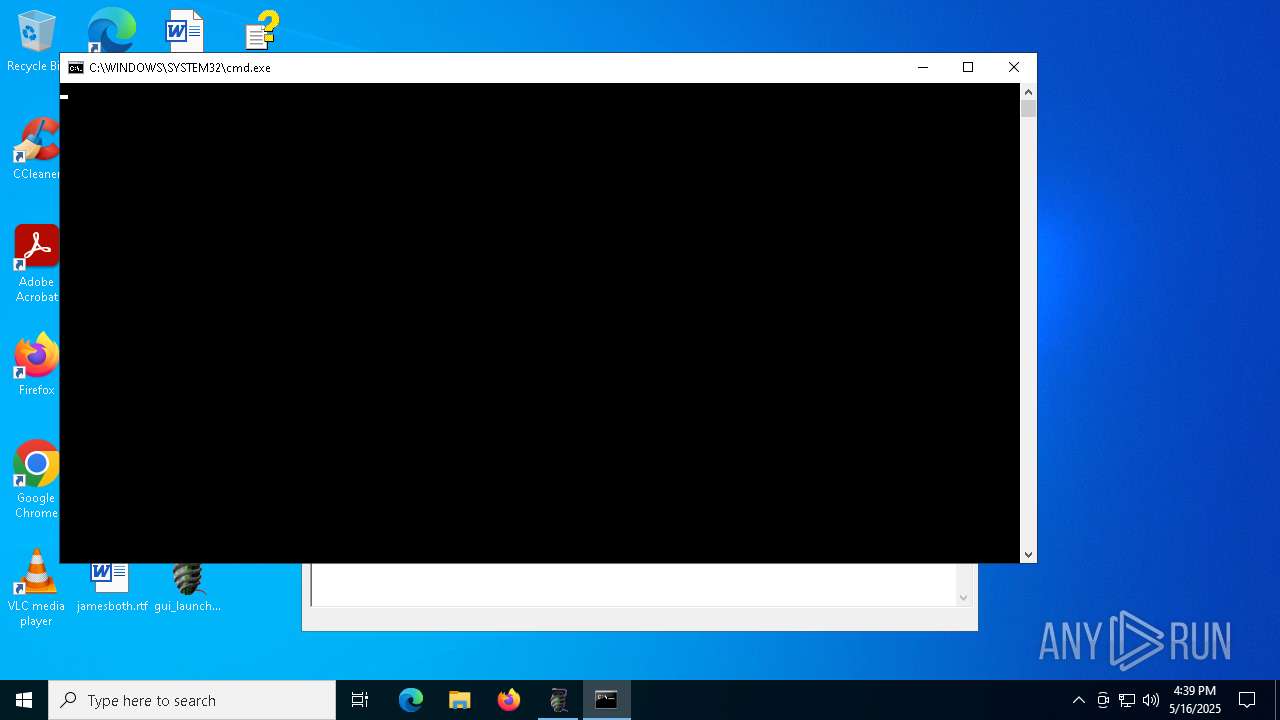Screen dimensions: 1280x720
Task: Select the gui_launch desktop icon
Action: click(187, 589)
